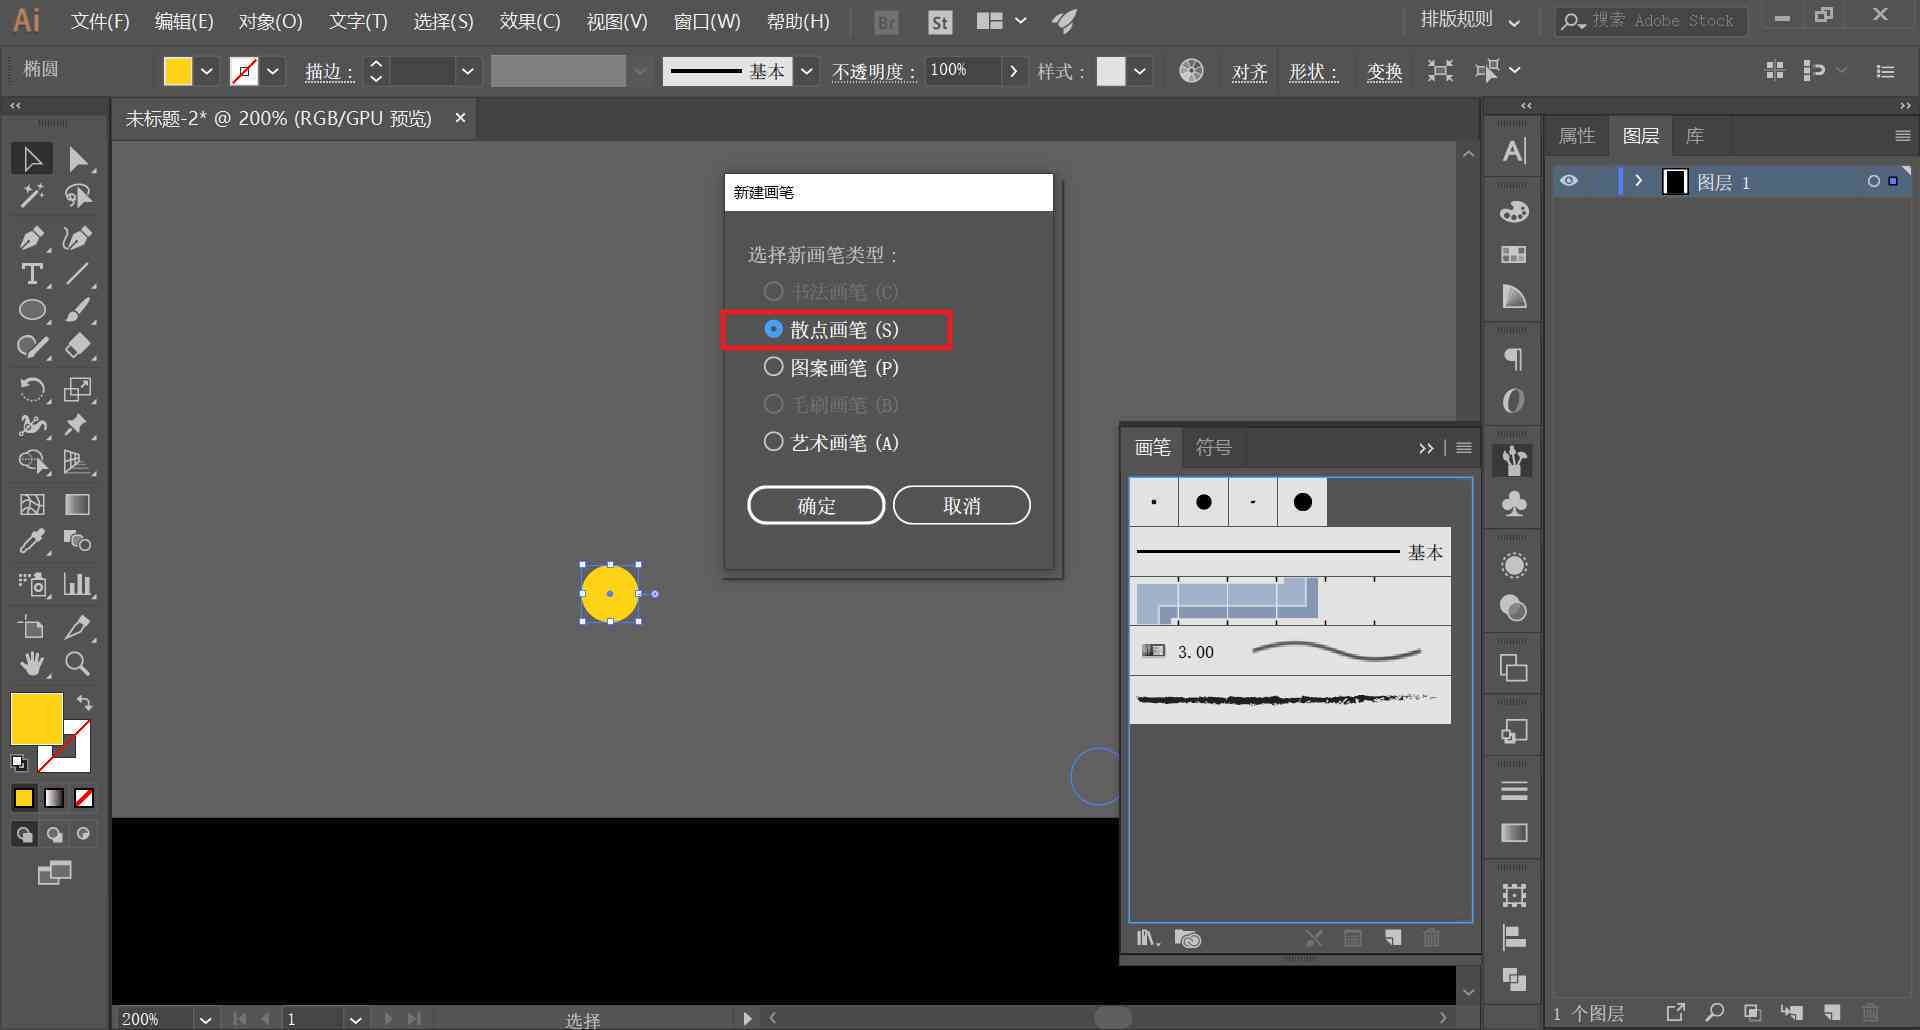Click style swatch next to 样式
The width and height of the screenshot is (1920, 1030).
1111,71
